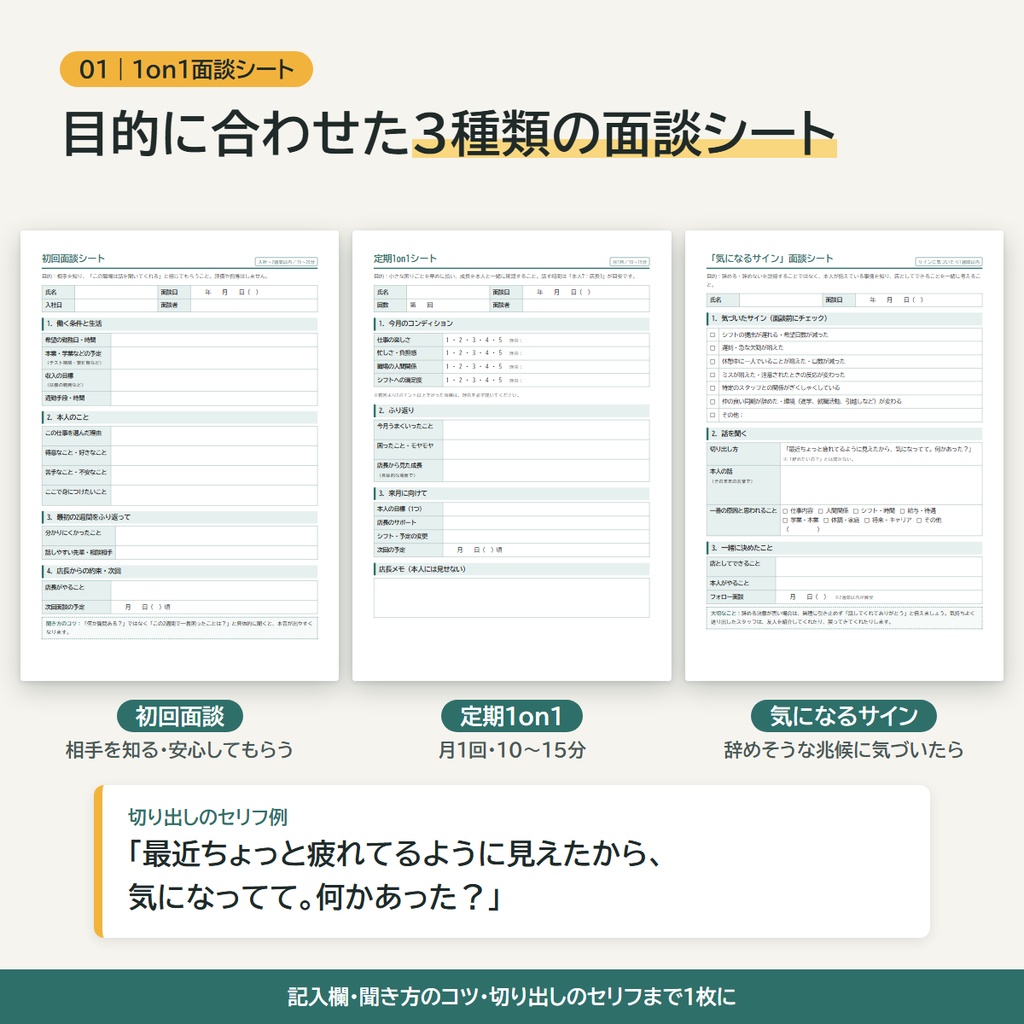Check the 人間関係 cause checkbox
The width and height of the screenshot is (1024, 1024).
click(821, 511)
